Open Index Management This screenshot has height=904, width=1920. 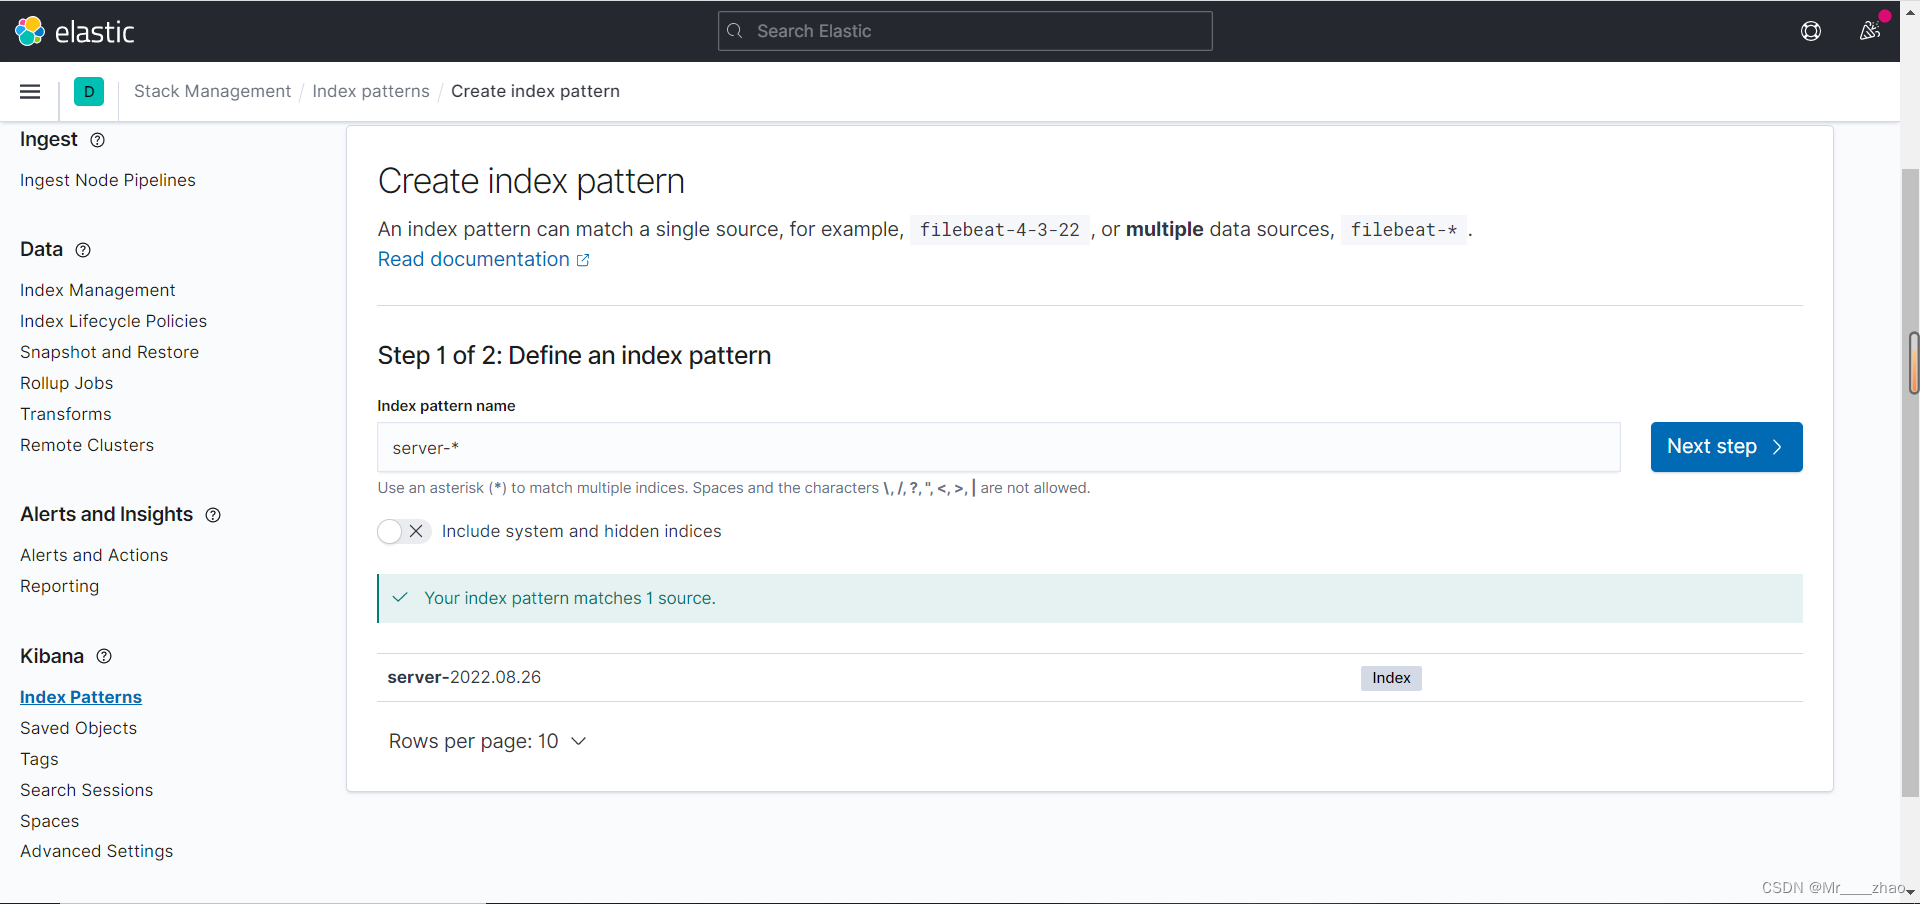point(98,290)
